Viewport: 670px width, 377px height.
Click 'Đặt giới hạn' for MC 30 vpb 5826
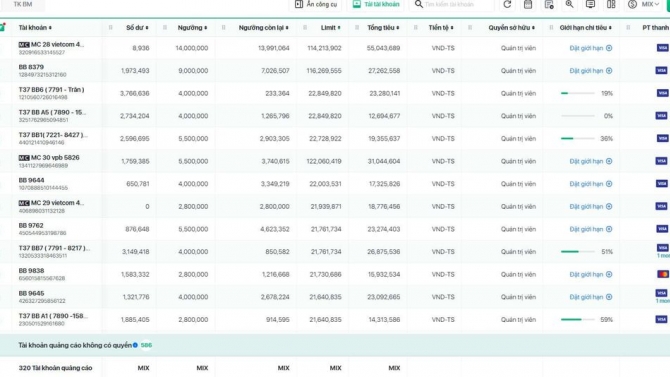[x=591, y=162]
